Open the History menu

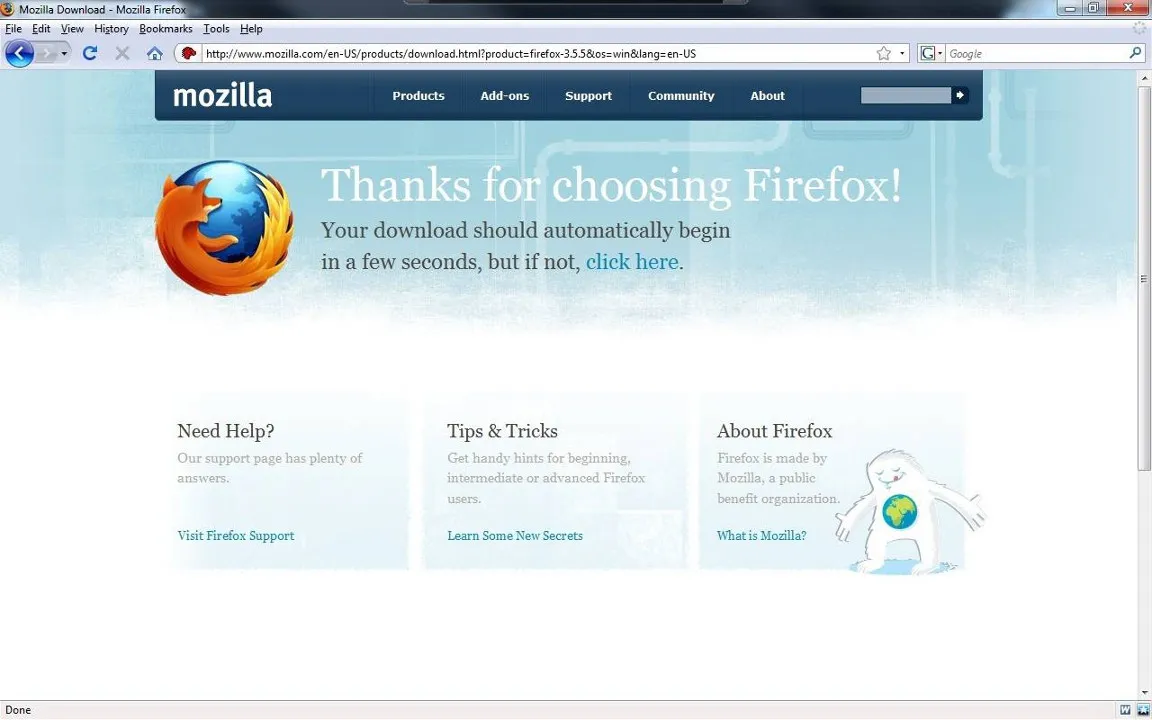tap(111, 29)
